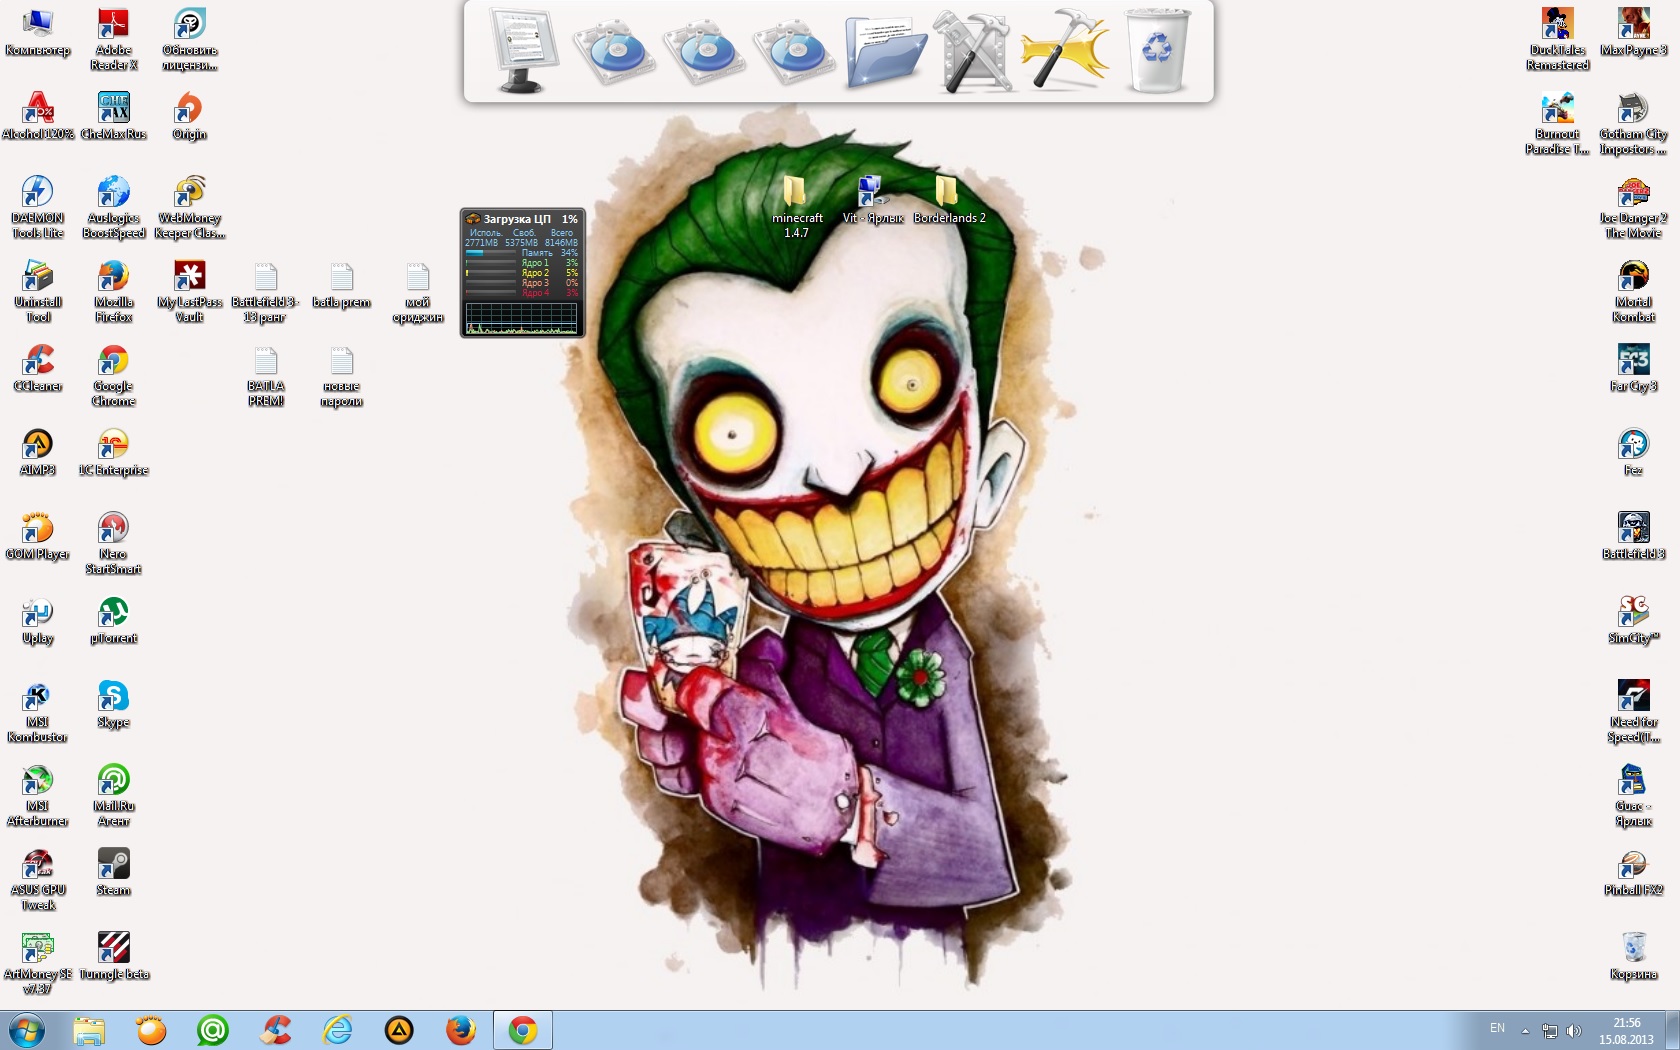Select Joe Danger 2 The Movie icon

click(x=1633, y=207)
